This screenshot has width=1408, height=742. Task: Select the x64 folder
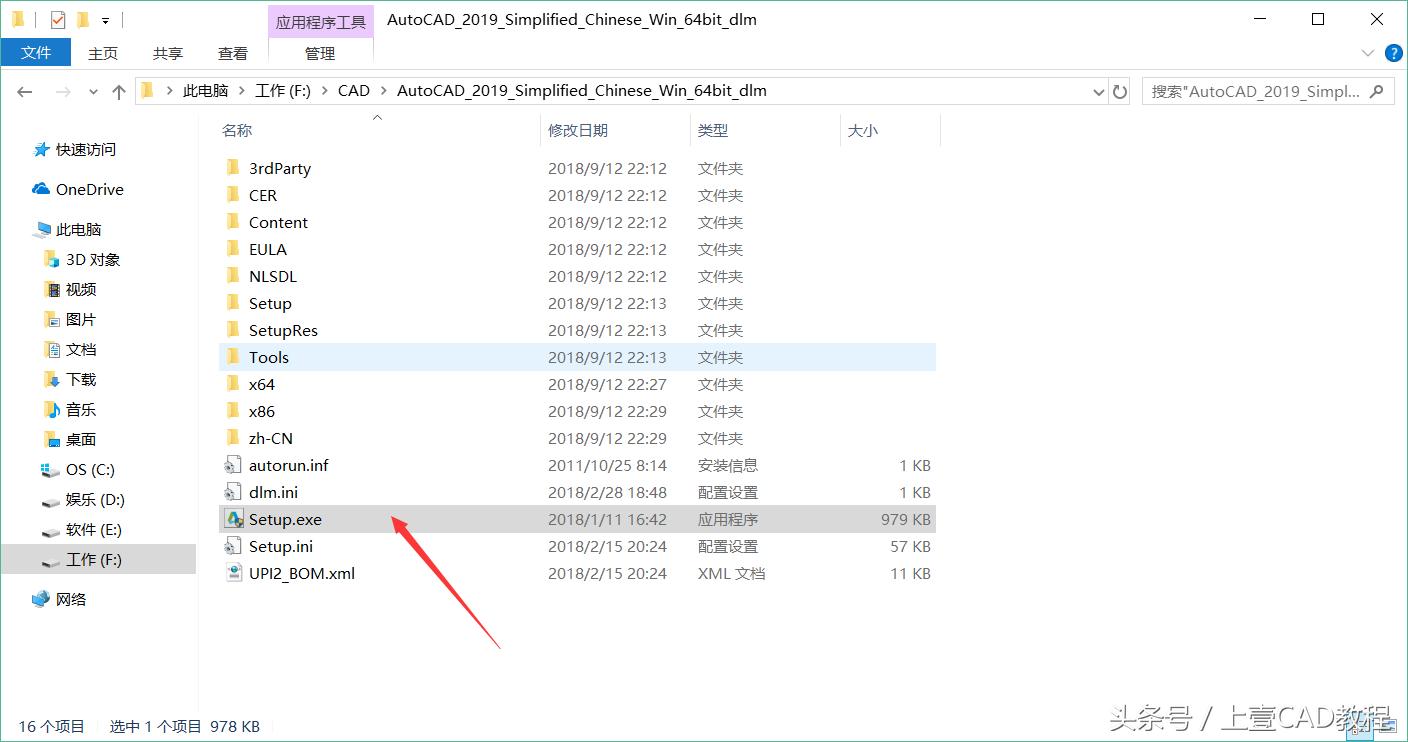262,384
